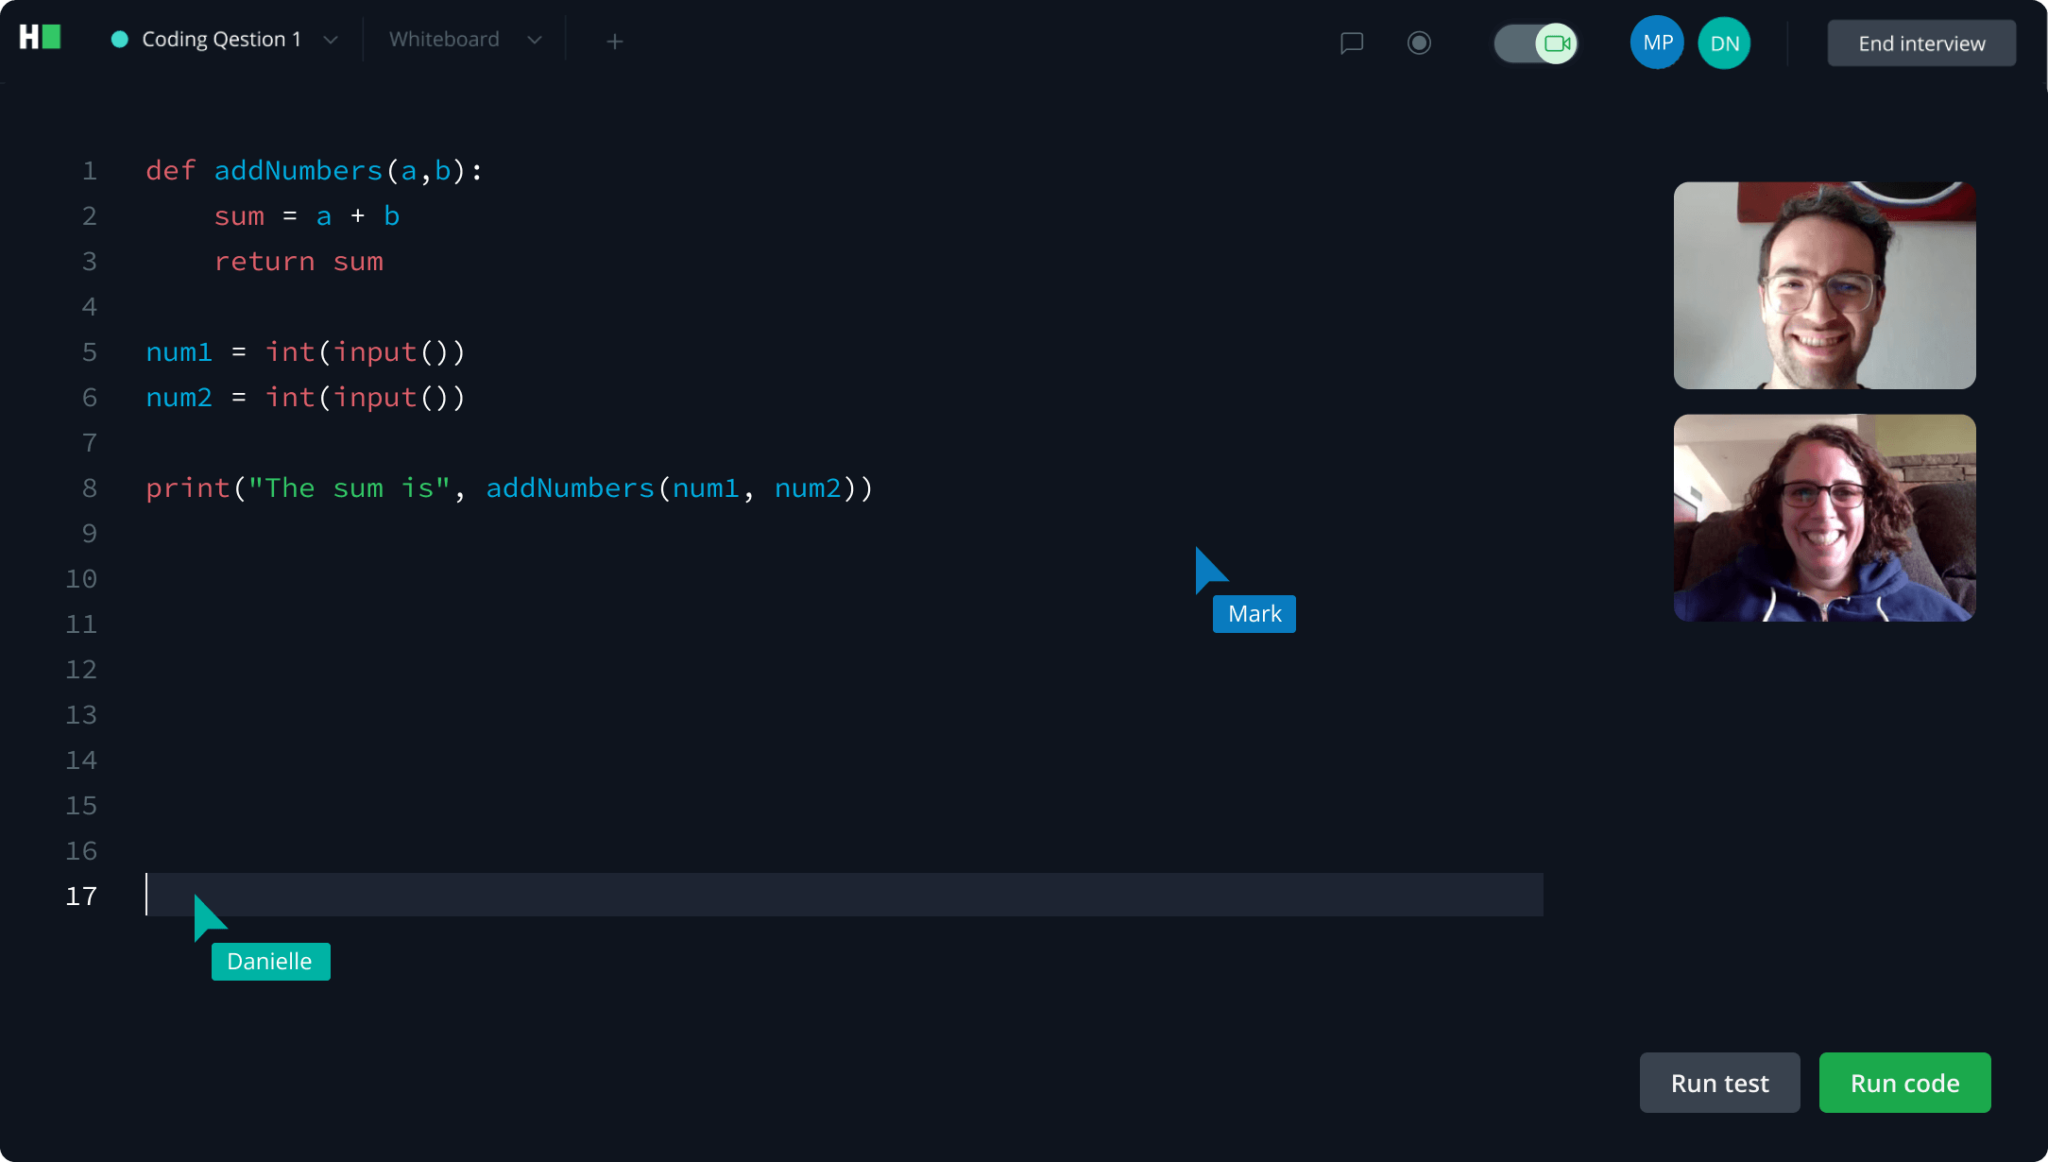
Task: Open the chat panel
Action: (x=1350, y=42)
